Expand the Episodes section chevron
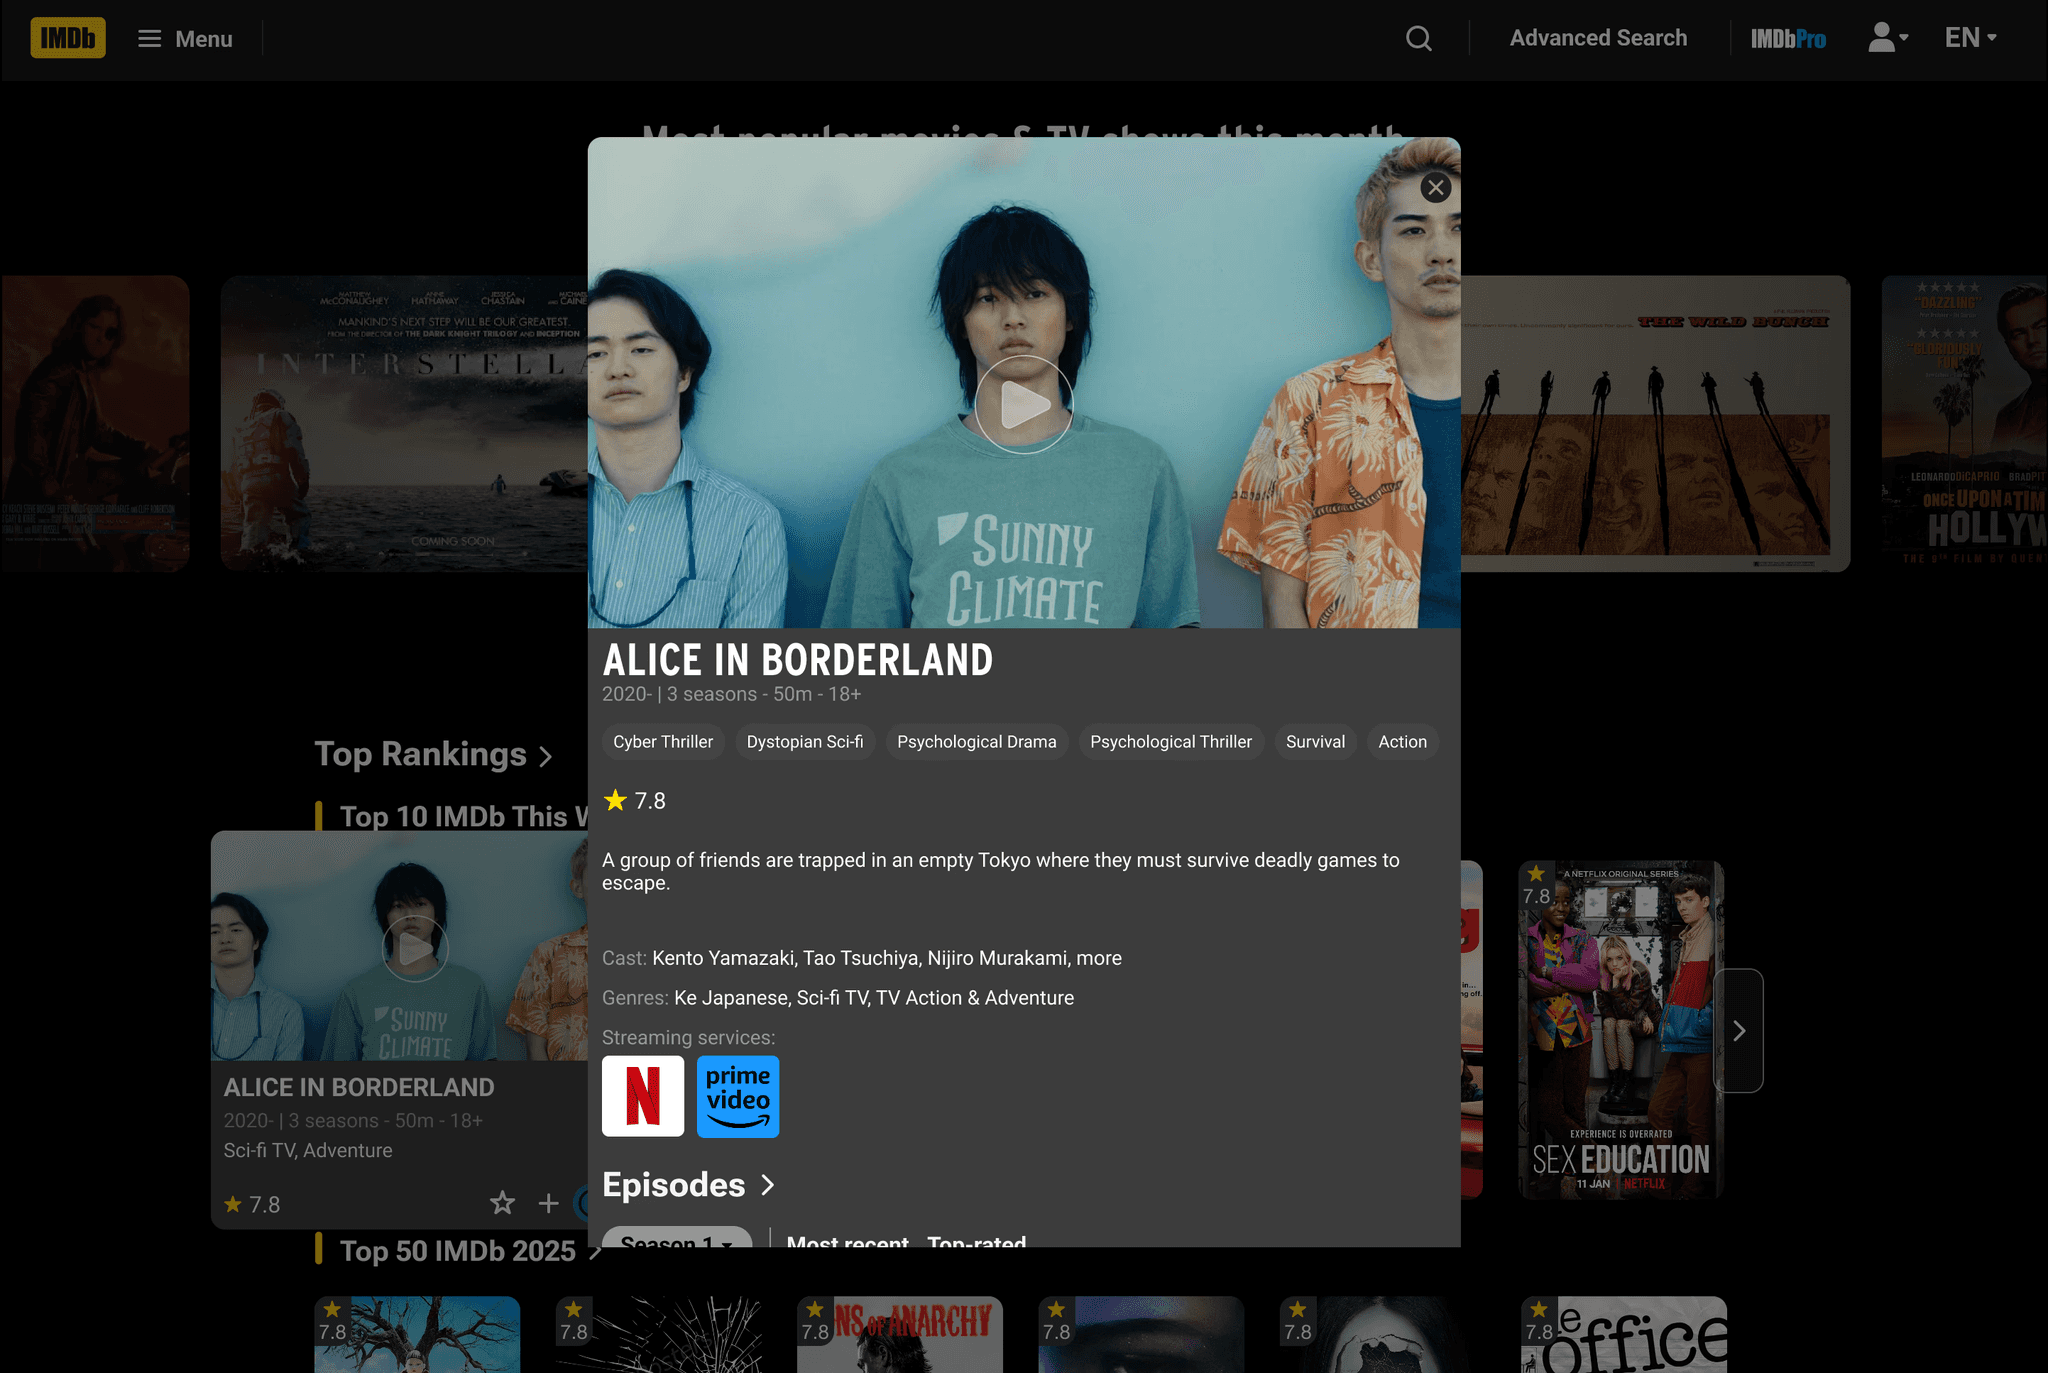Viewport: 2048px width, 1373px height. point(768,1185)
